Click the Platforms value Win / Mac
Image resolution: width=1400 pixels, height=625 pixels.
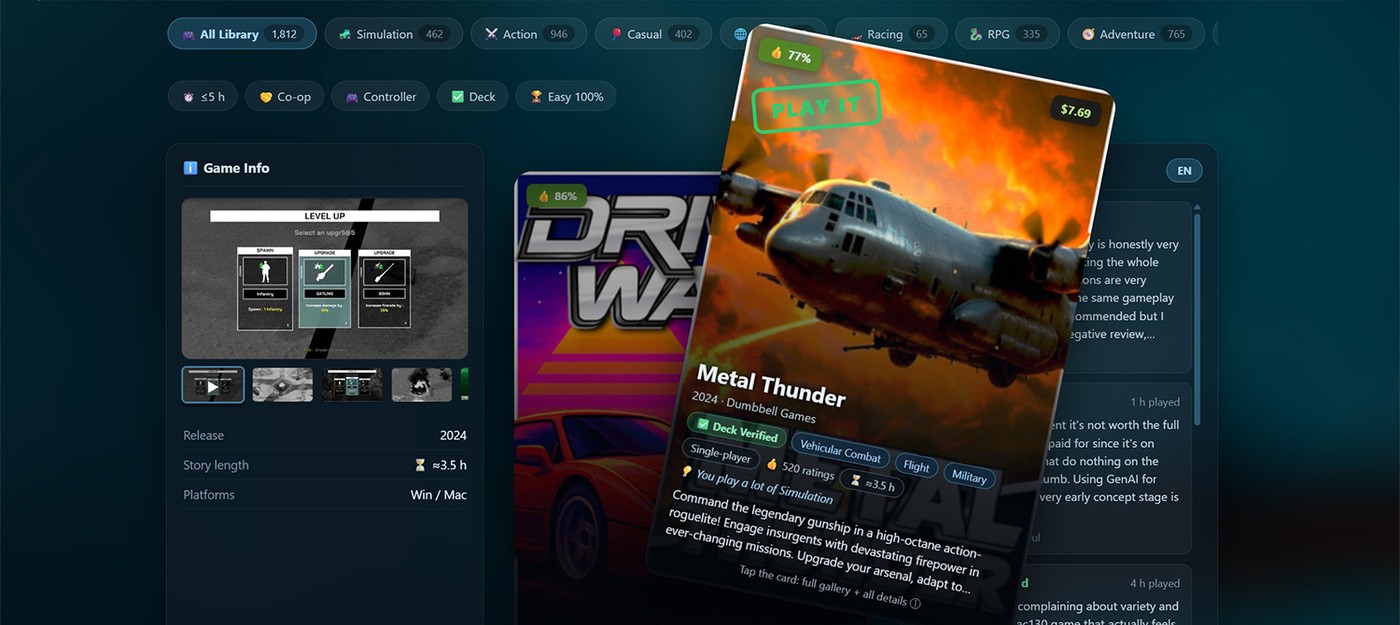click(x=438, y=495)
